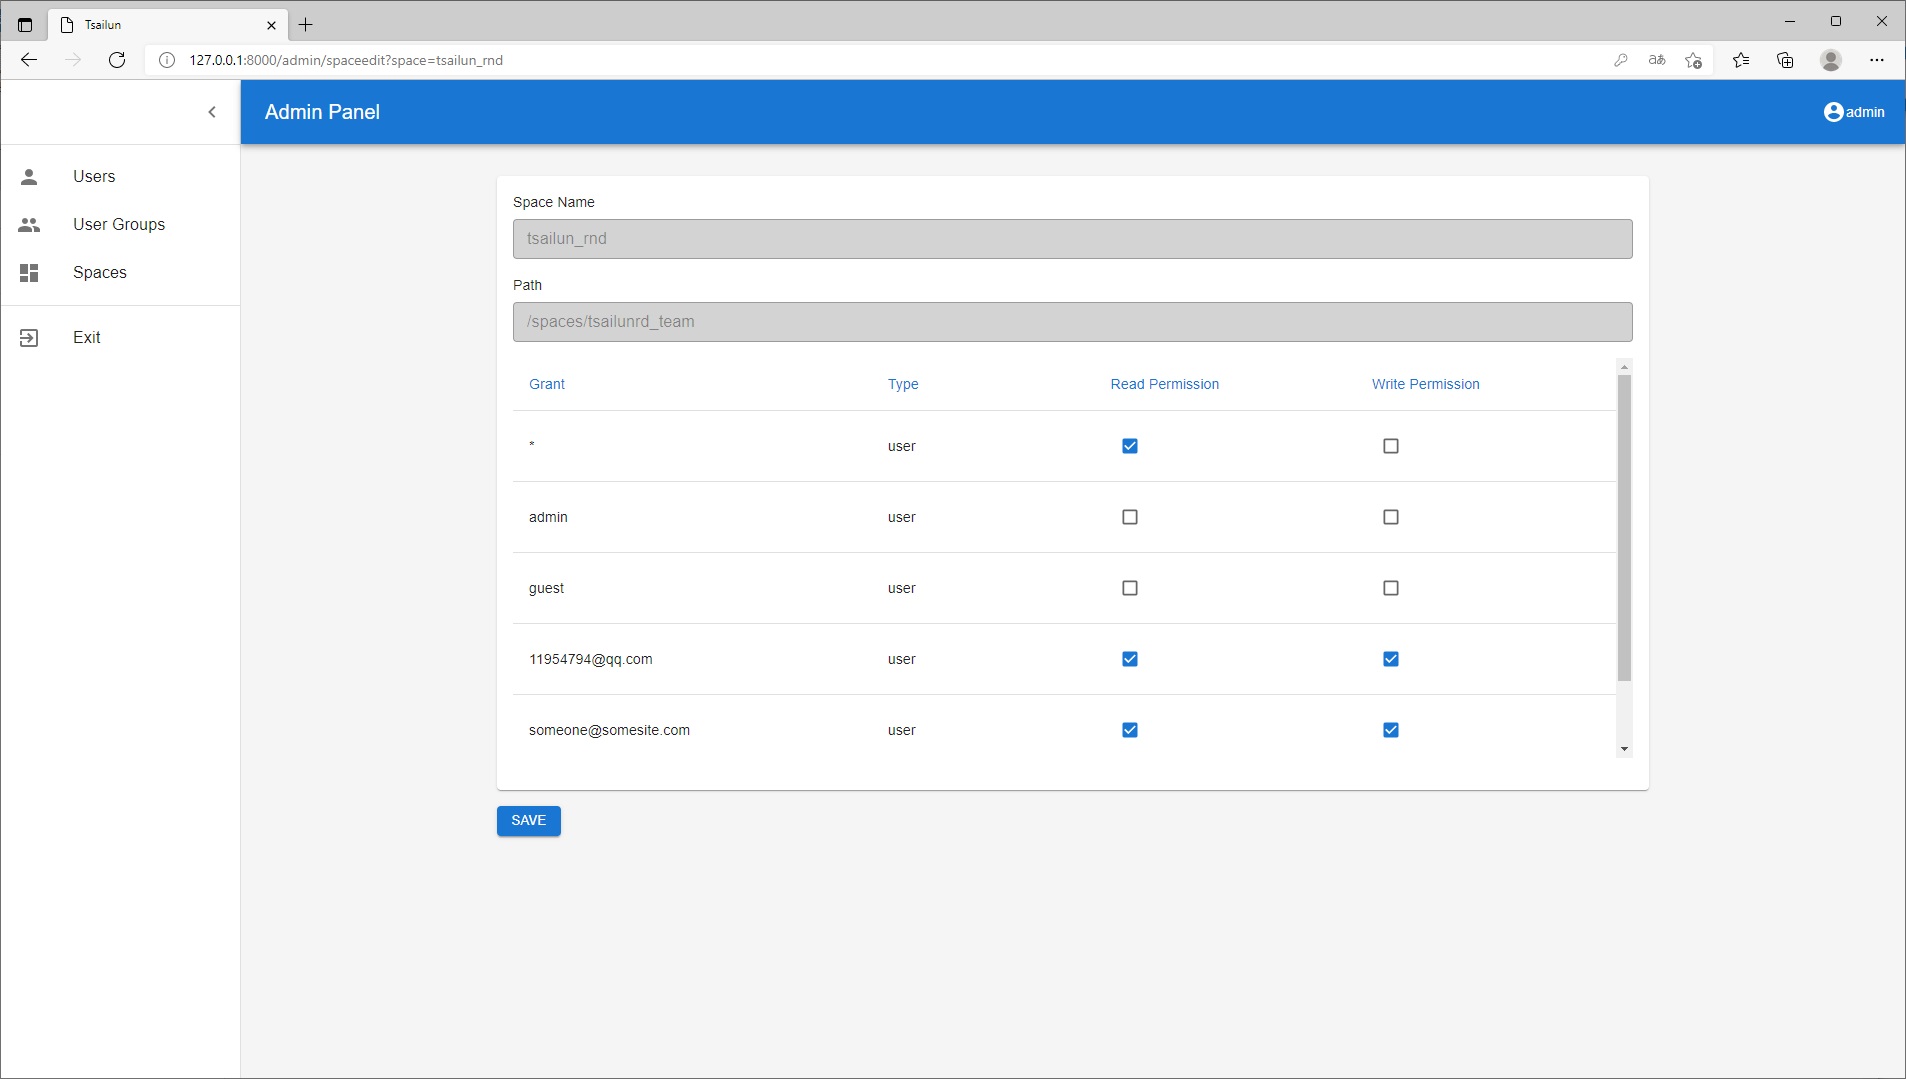Sort by the Type column header

click(x=903, y=384)
